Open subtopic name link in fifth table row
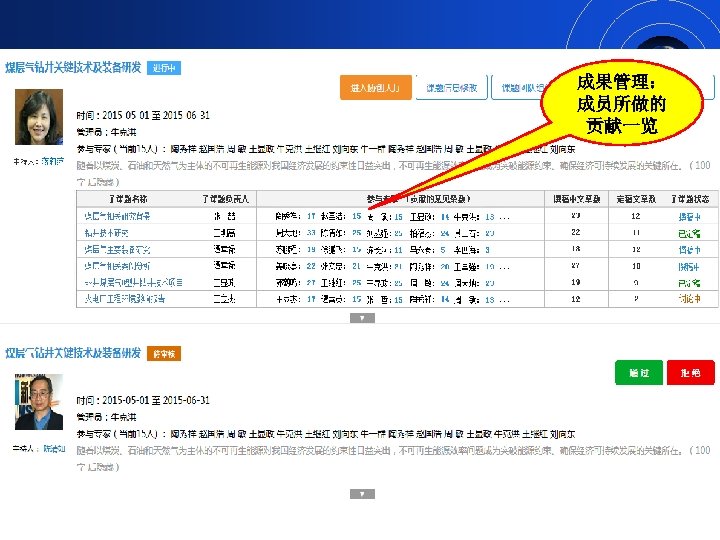 click(x=133, y=283)
